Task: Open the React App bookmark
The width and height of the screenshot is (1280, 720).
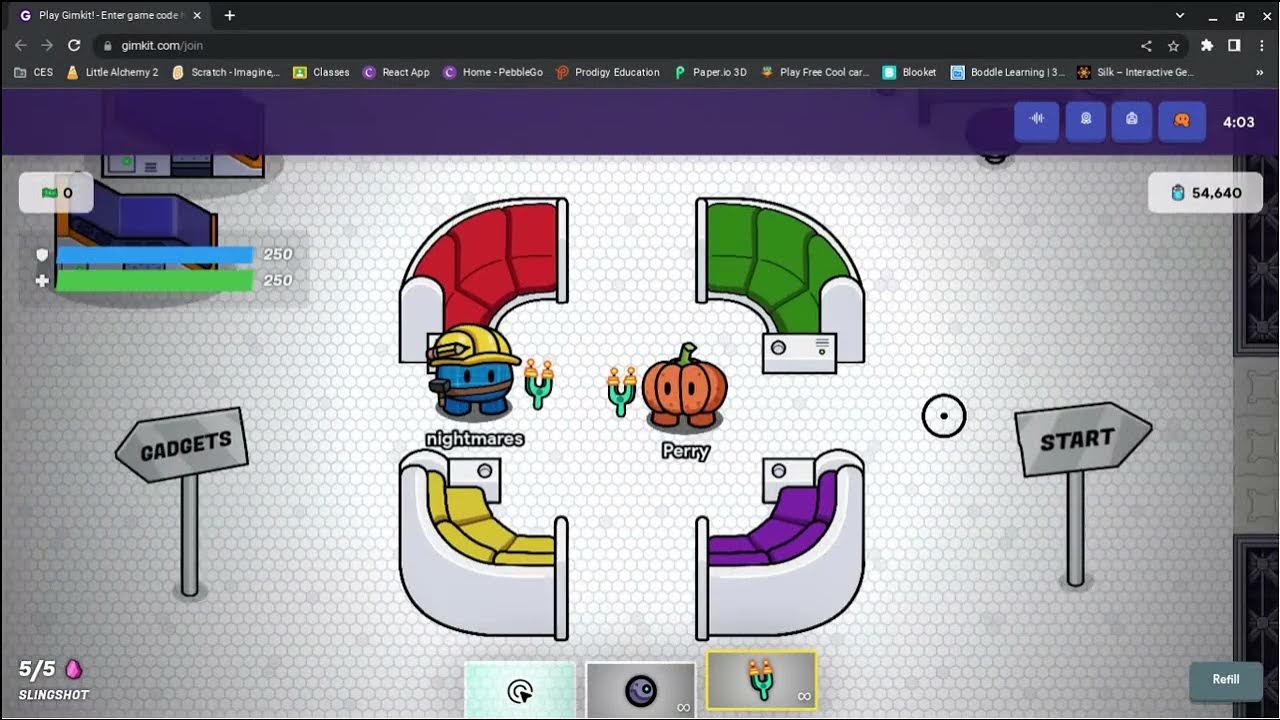Action: pos(396,72)
